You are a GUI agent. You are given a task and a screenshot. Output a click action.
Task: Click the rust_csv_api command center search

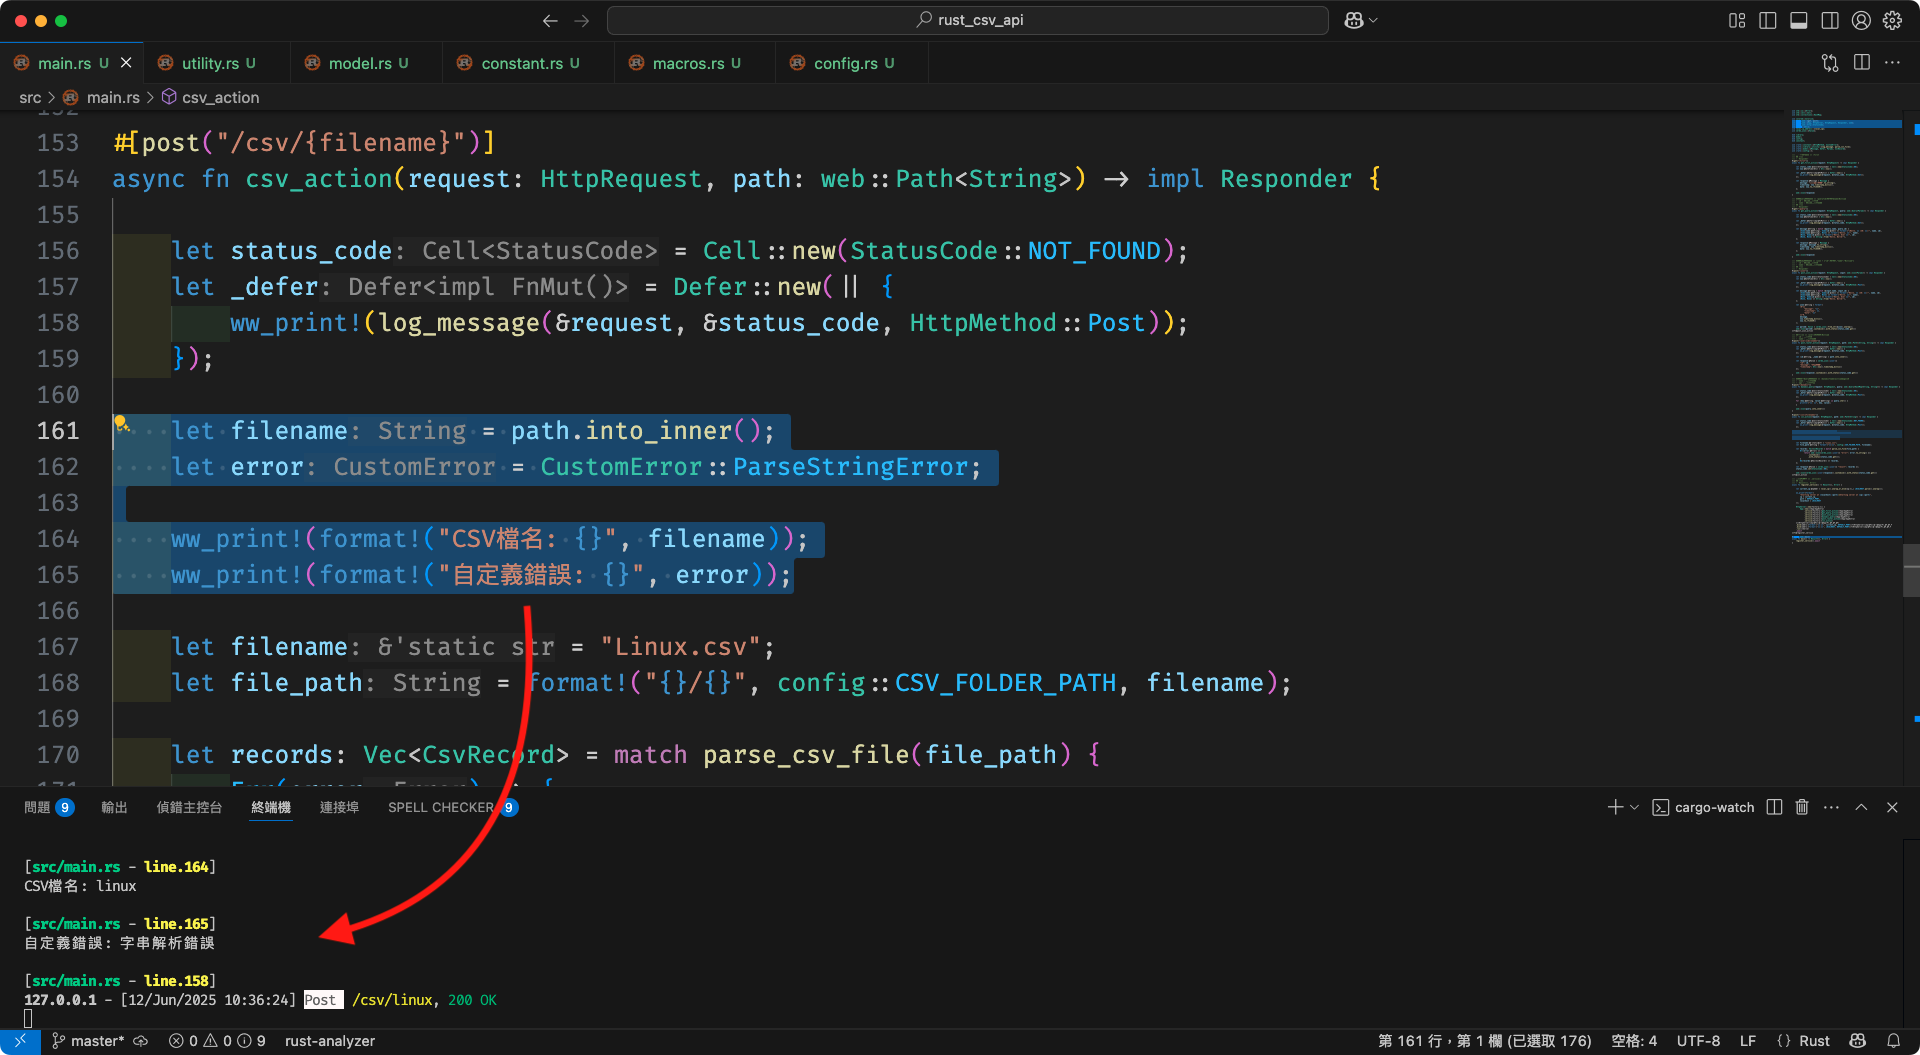click(x=967, y=20)
